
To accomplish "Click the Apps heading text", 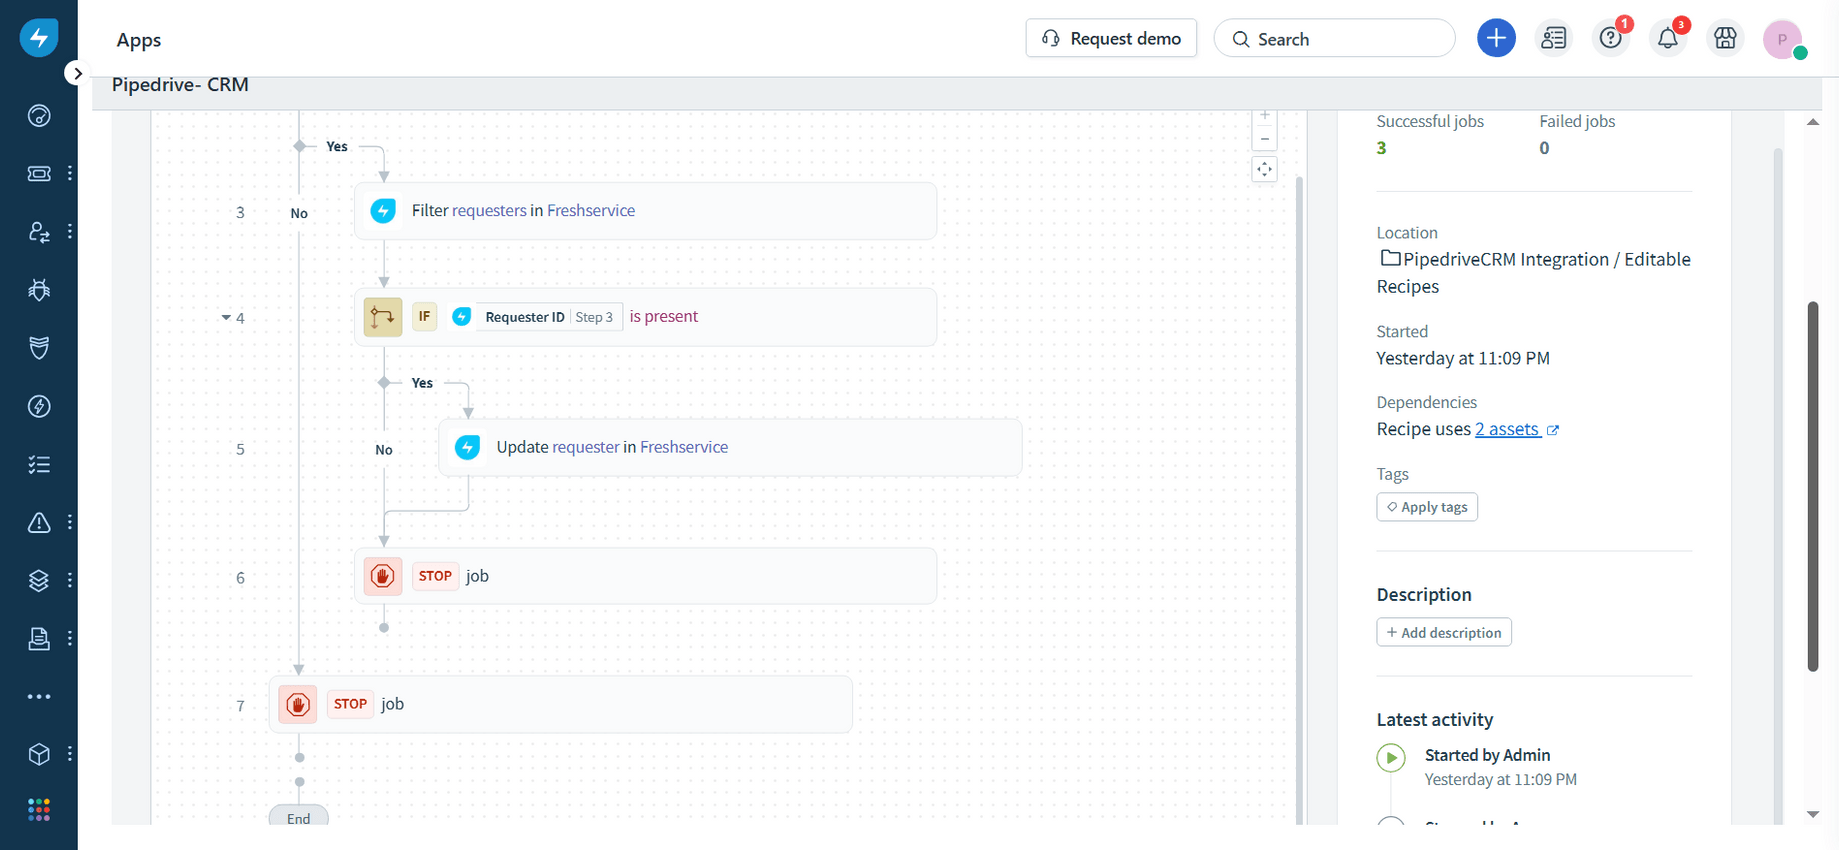I will pos(139,40).
